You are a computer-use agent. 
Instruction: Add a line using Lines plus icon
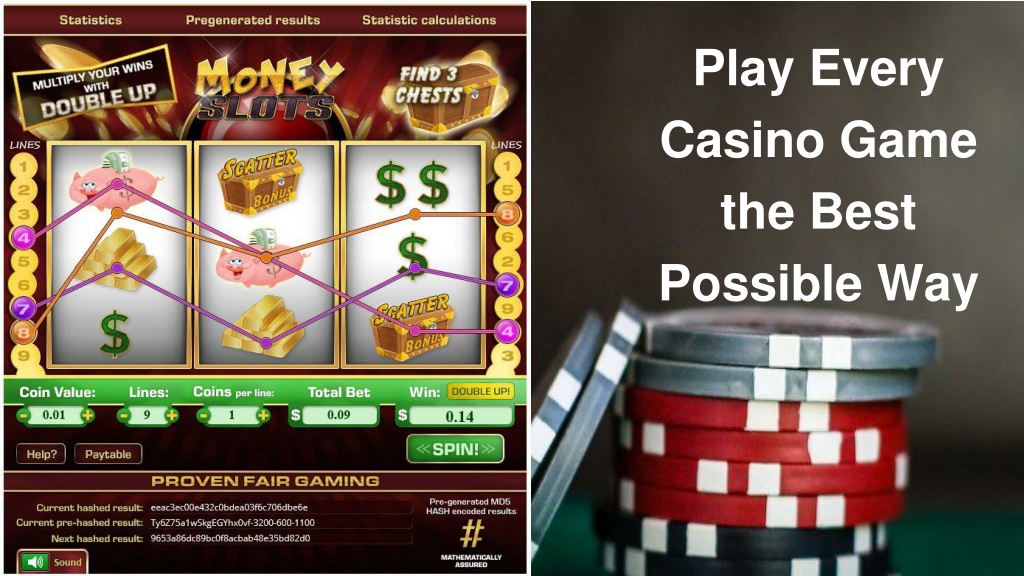pos(172,415)
